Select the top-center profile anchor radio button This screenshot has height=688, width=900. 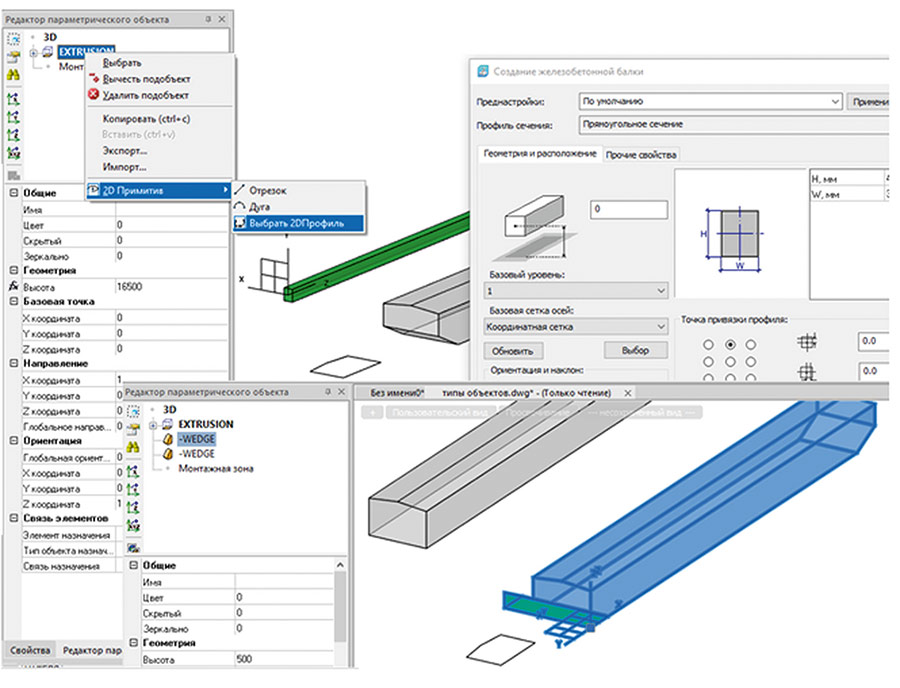[731, 343]
